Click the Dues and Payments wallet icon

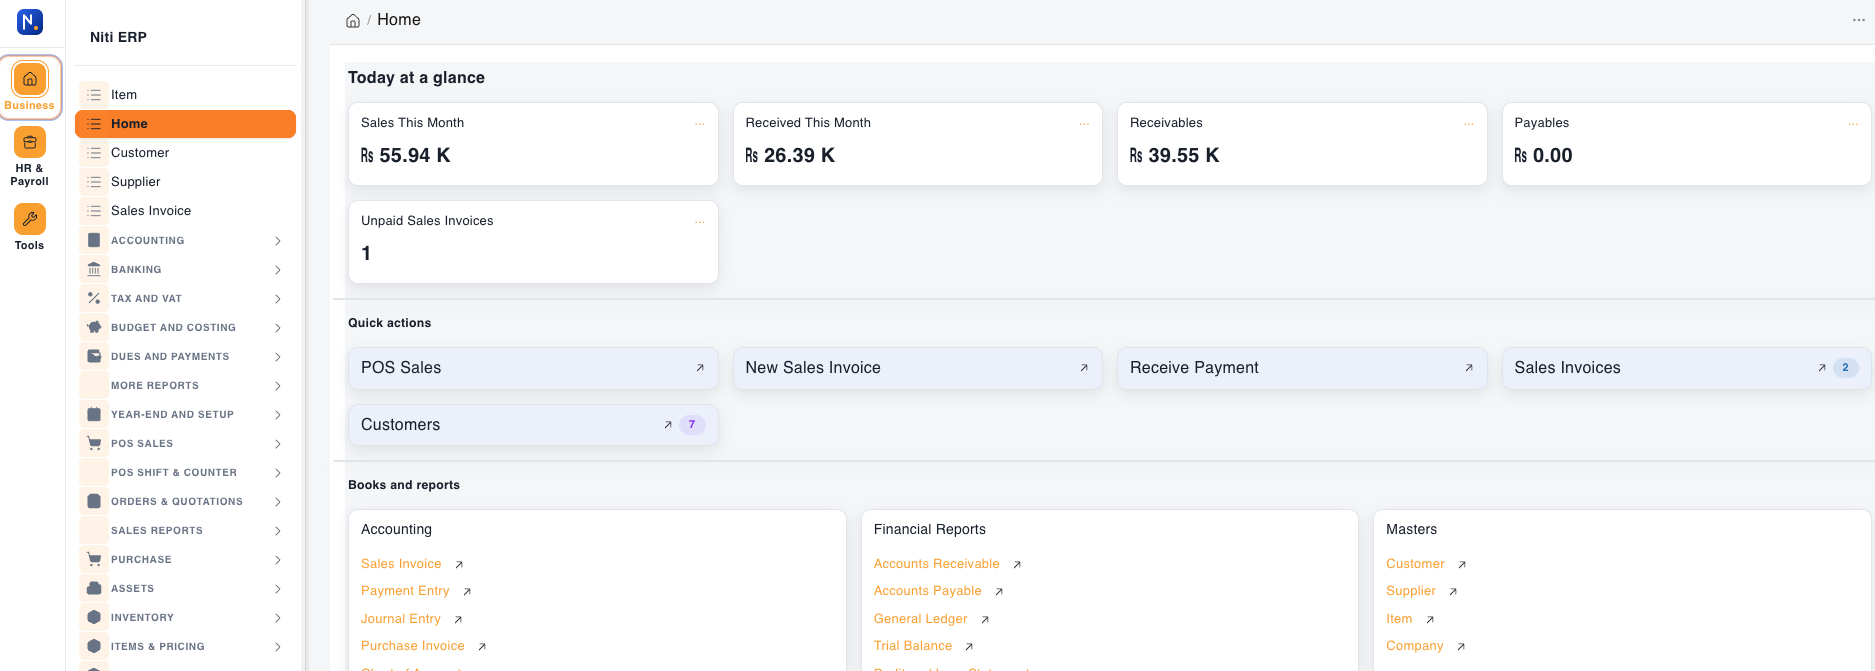pyautogui.click(x=94, y=356)
